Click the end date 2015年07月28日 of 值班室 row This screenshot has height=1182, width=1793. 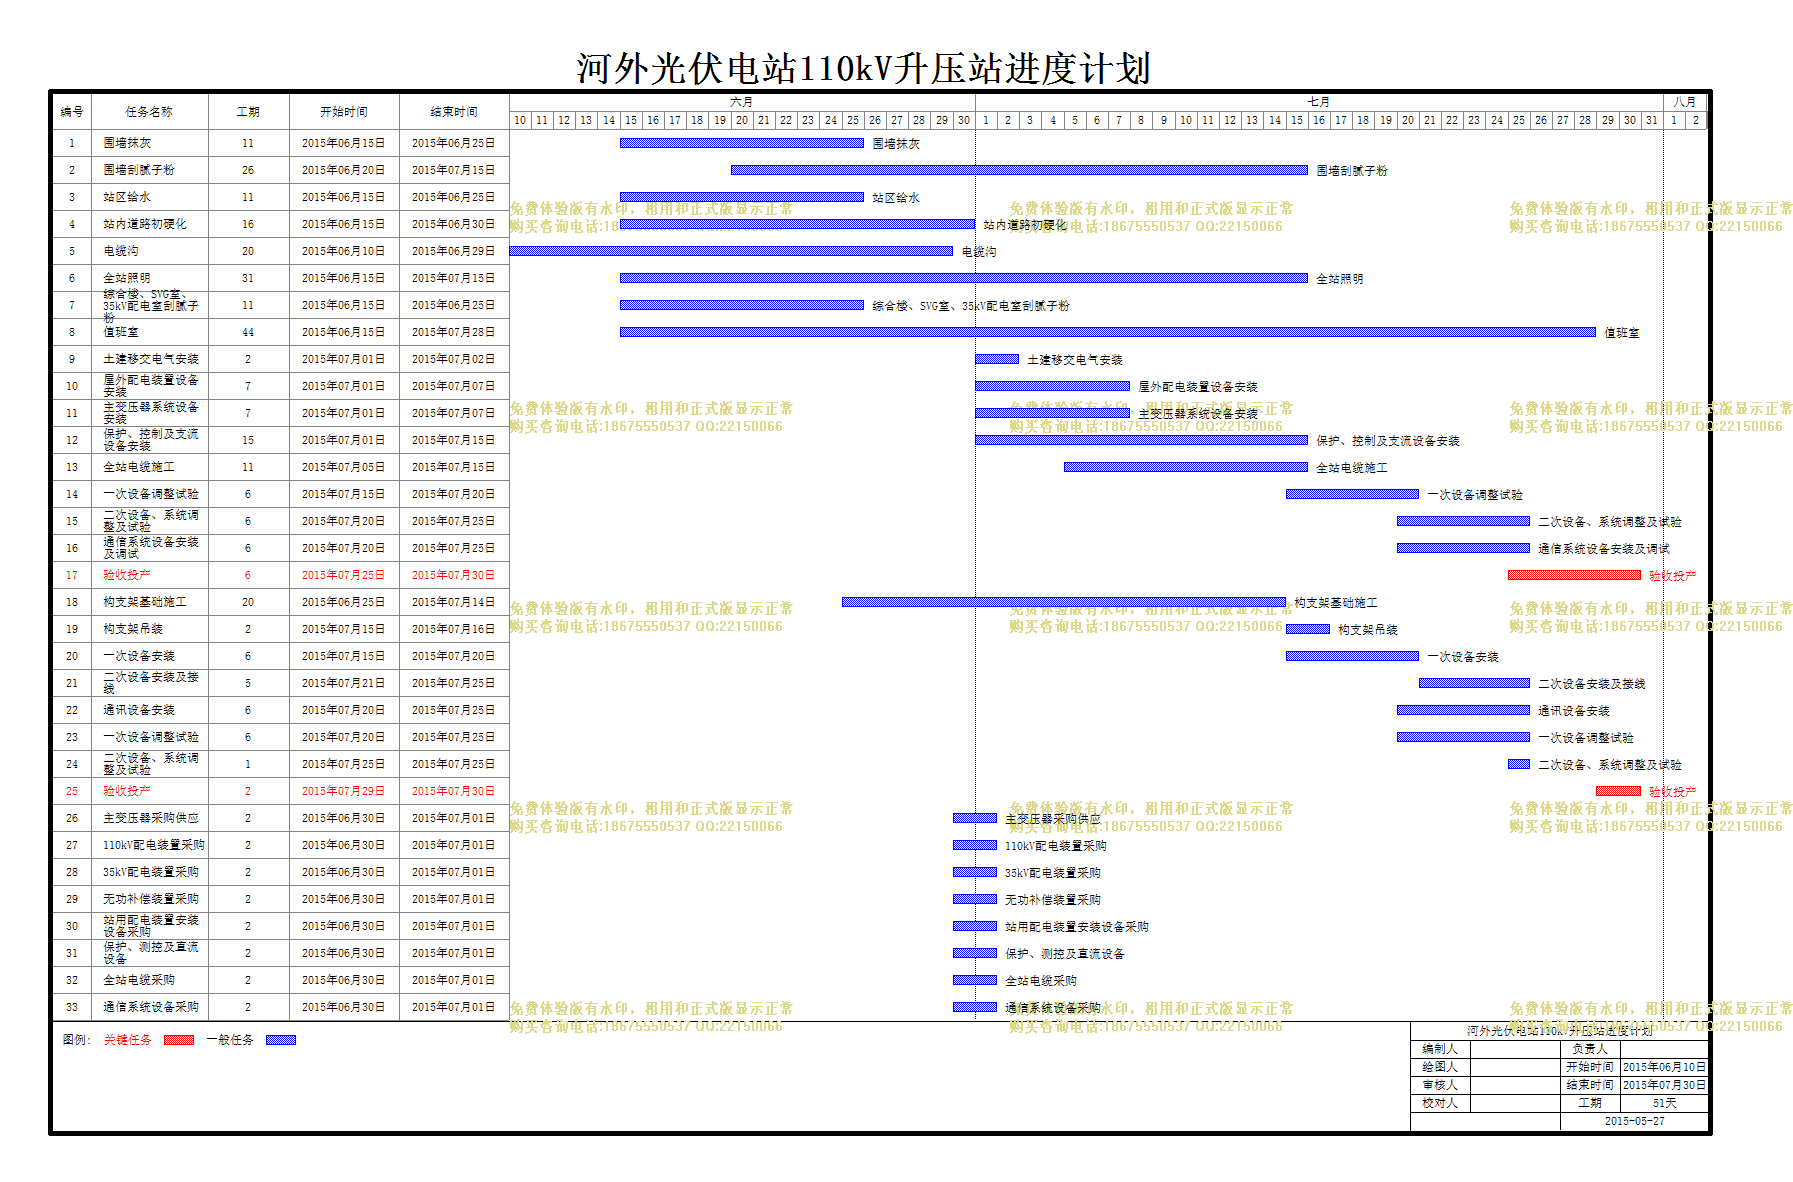pos(453,332)
